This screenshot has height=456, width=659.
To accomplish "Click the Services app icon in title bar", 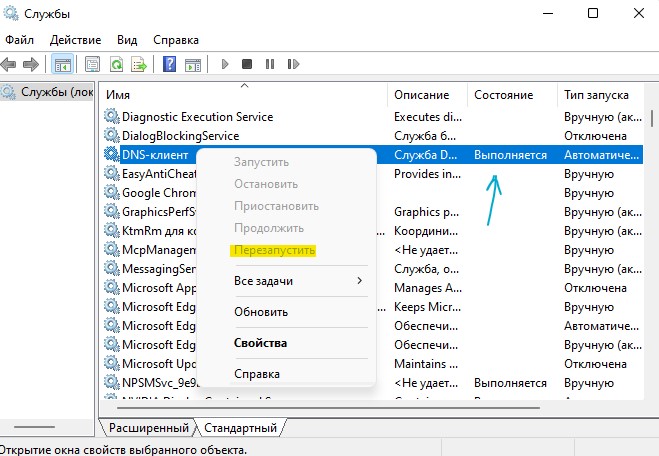I will (11, 13).
